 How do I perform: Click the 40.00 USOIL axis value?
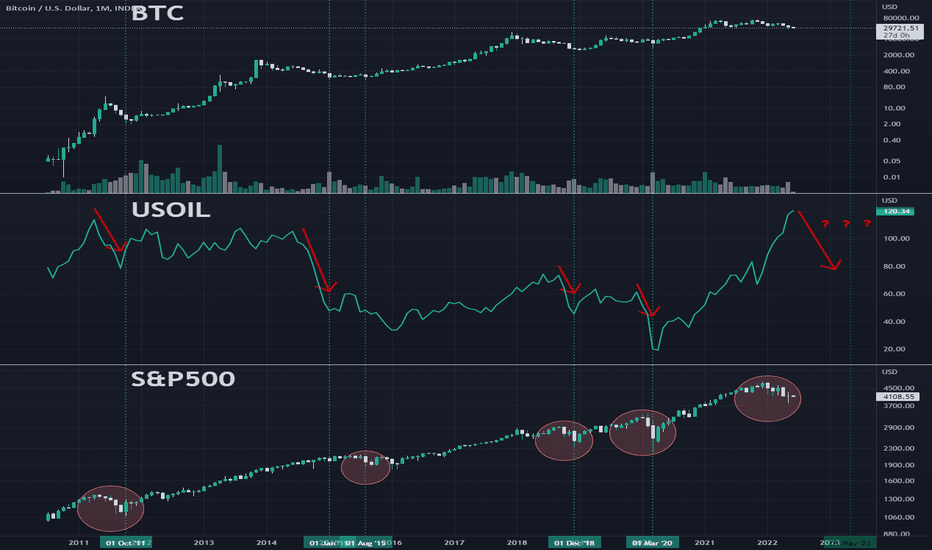[895, 322]
